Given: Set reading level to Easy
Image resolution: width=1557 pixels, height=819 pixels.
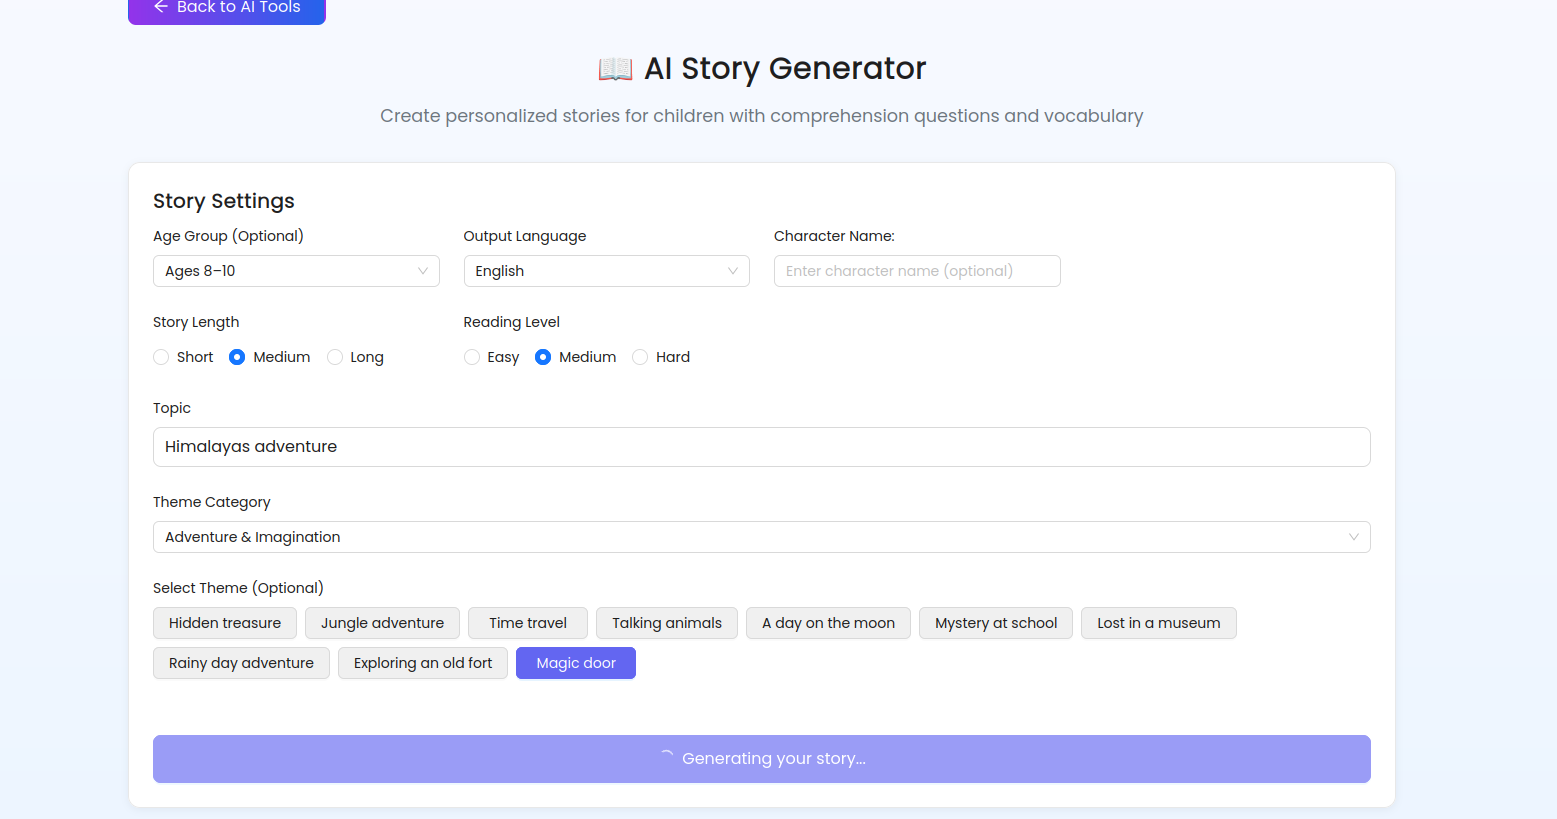Looking at the screenshot, I should pos(473,357).
